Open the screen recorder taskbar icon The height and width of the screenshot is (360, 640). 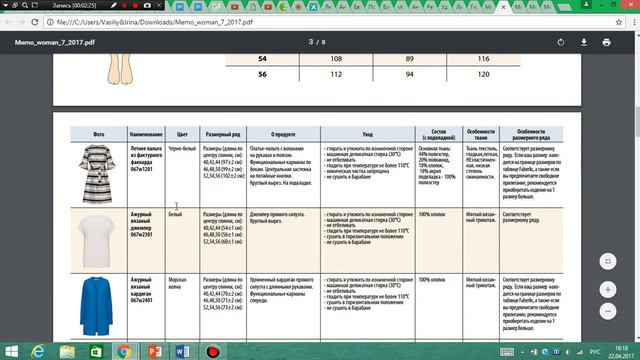pos(213,351)
